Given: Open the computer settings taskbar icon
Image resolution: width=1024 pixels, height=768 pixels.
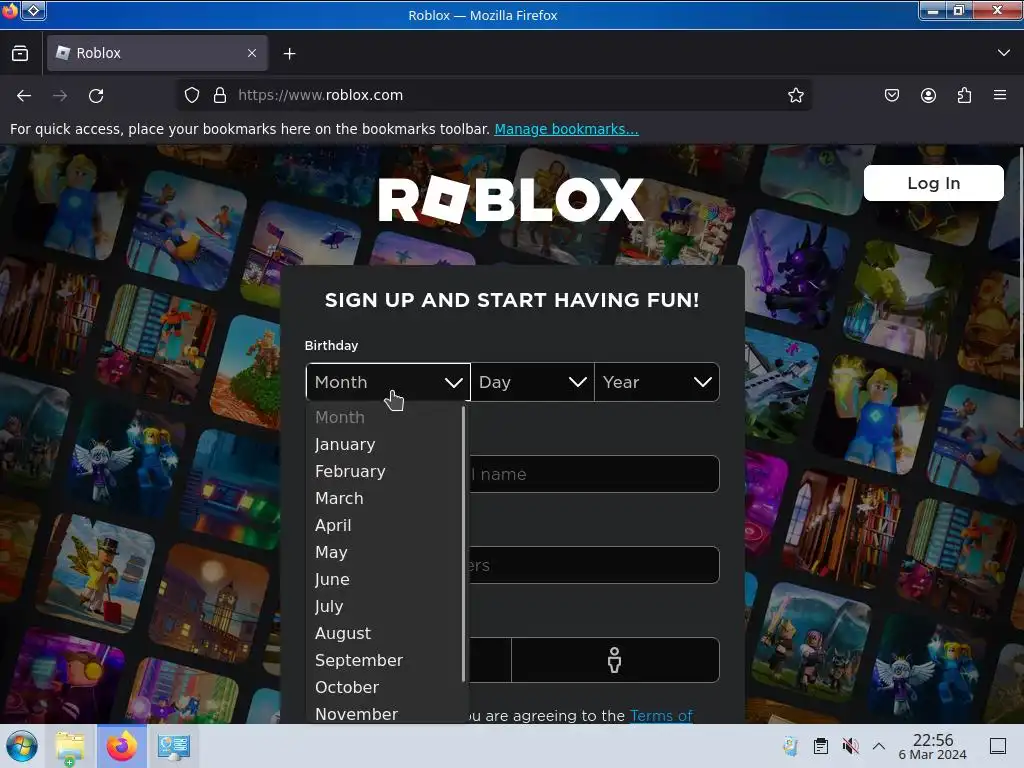Looking at the screenshot, I should click(x=173, y=746).
